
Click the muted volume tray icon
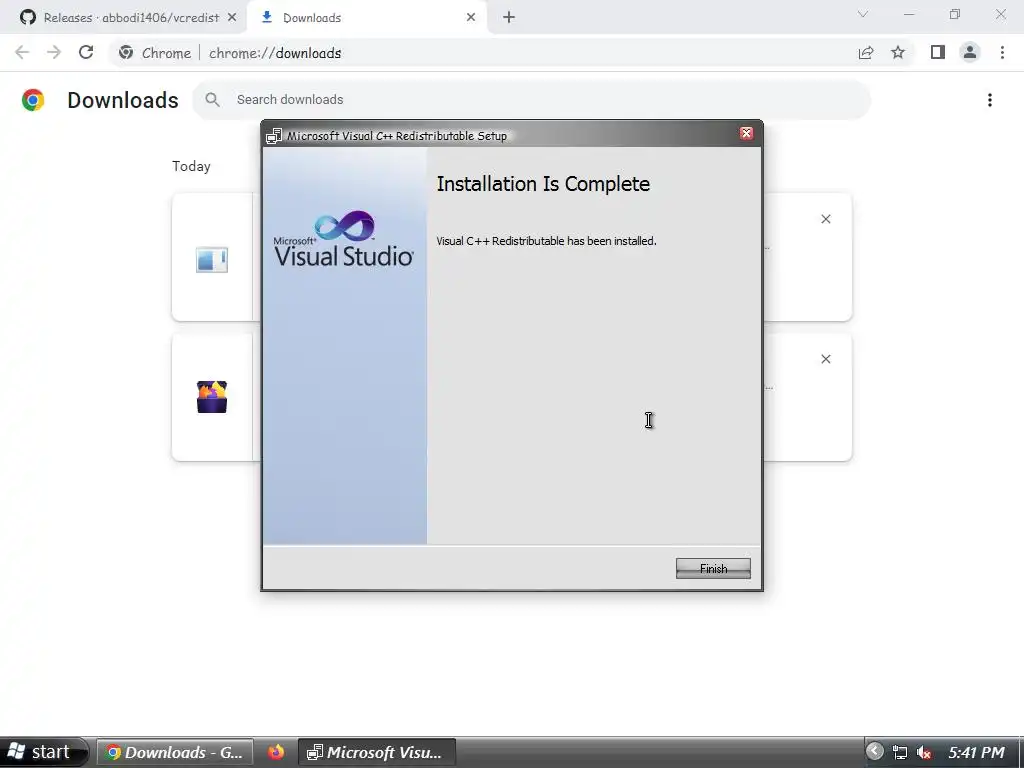(923, 752)
